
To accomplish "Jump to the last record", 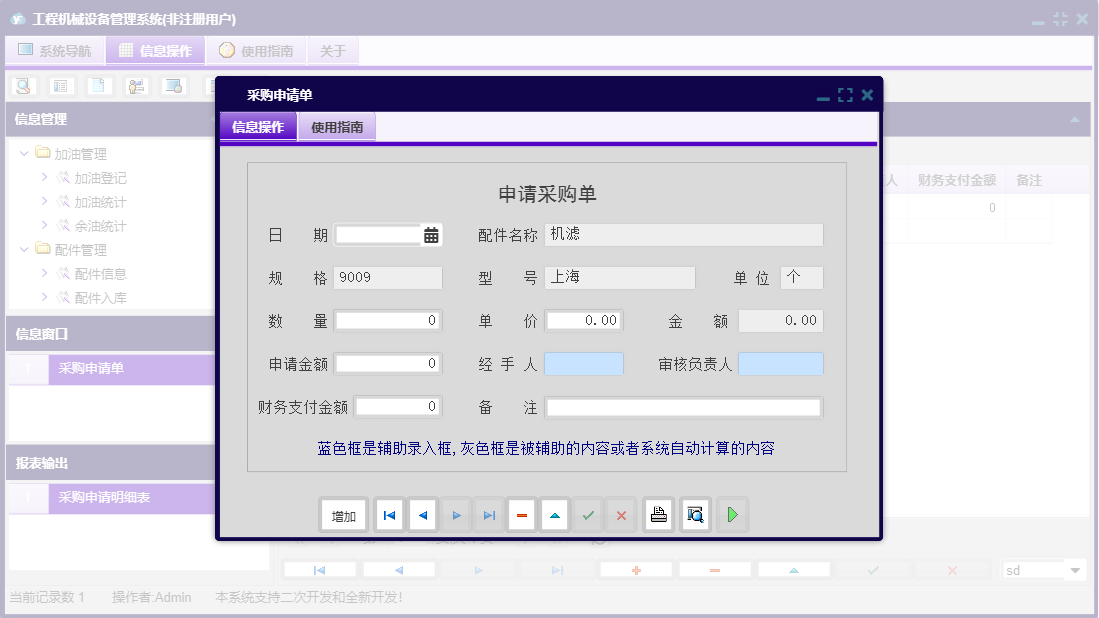I will 490,514.
